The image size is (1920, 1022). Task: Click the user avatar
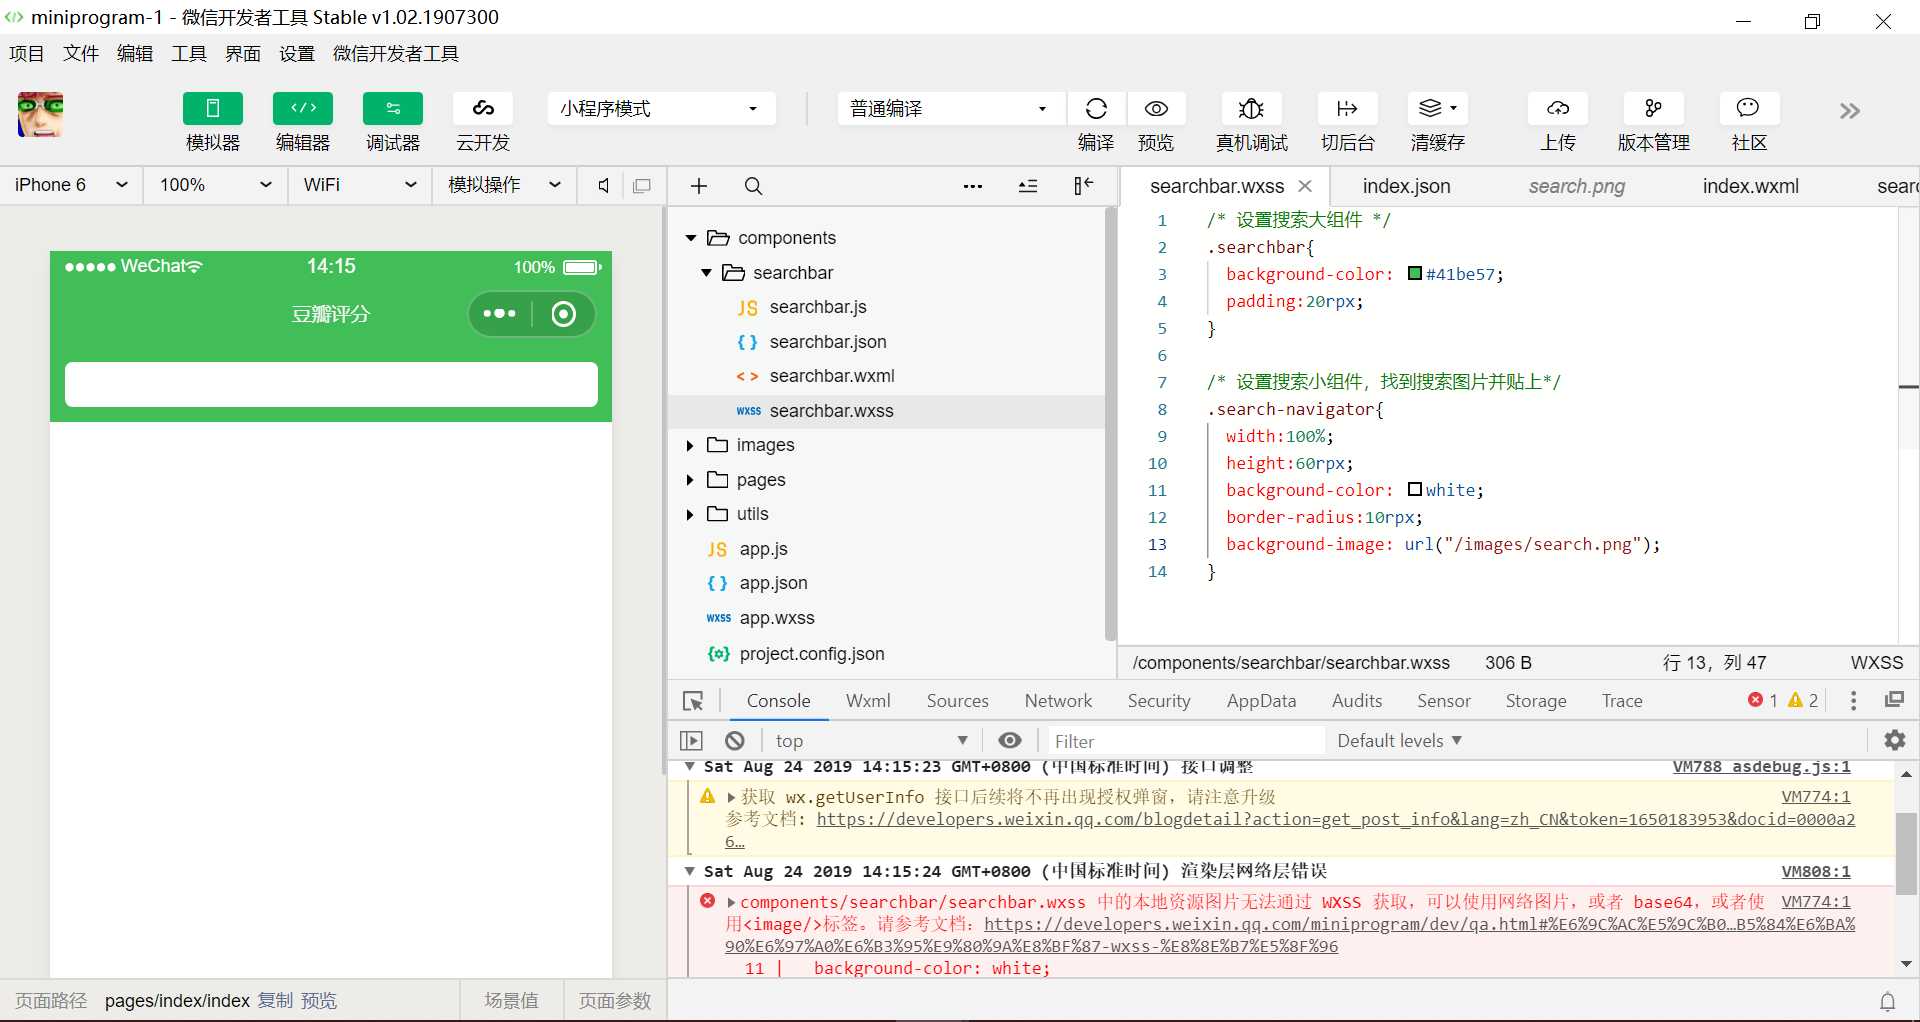click(x=40, y=114)
